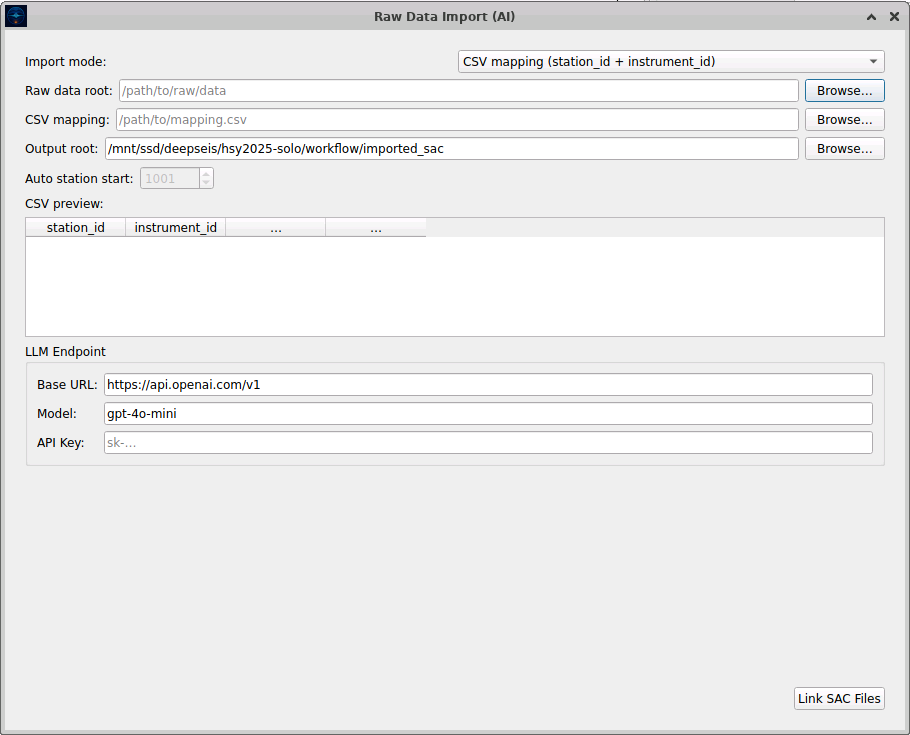The image size is (910, 735).
Task: Browse for the Output root folder
Action: 844,149
